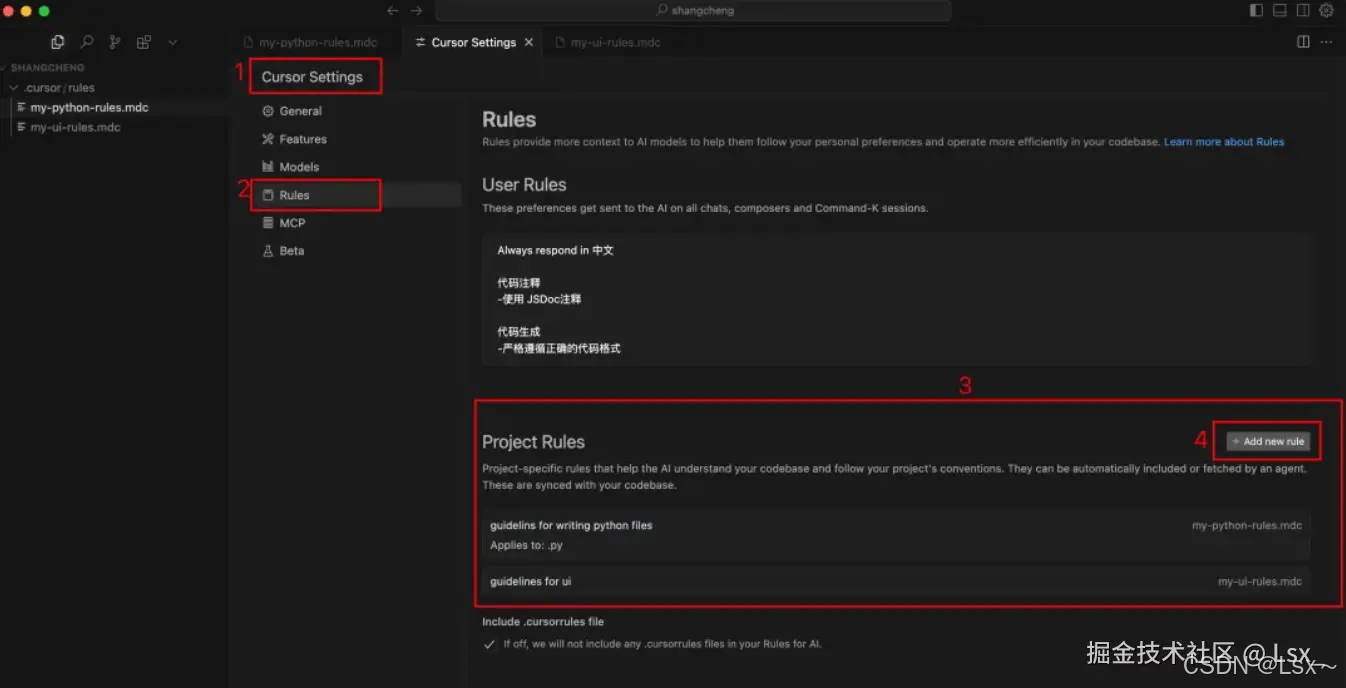Click my-ui-rules.mdc label in Project Rules

[1260, 581]
